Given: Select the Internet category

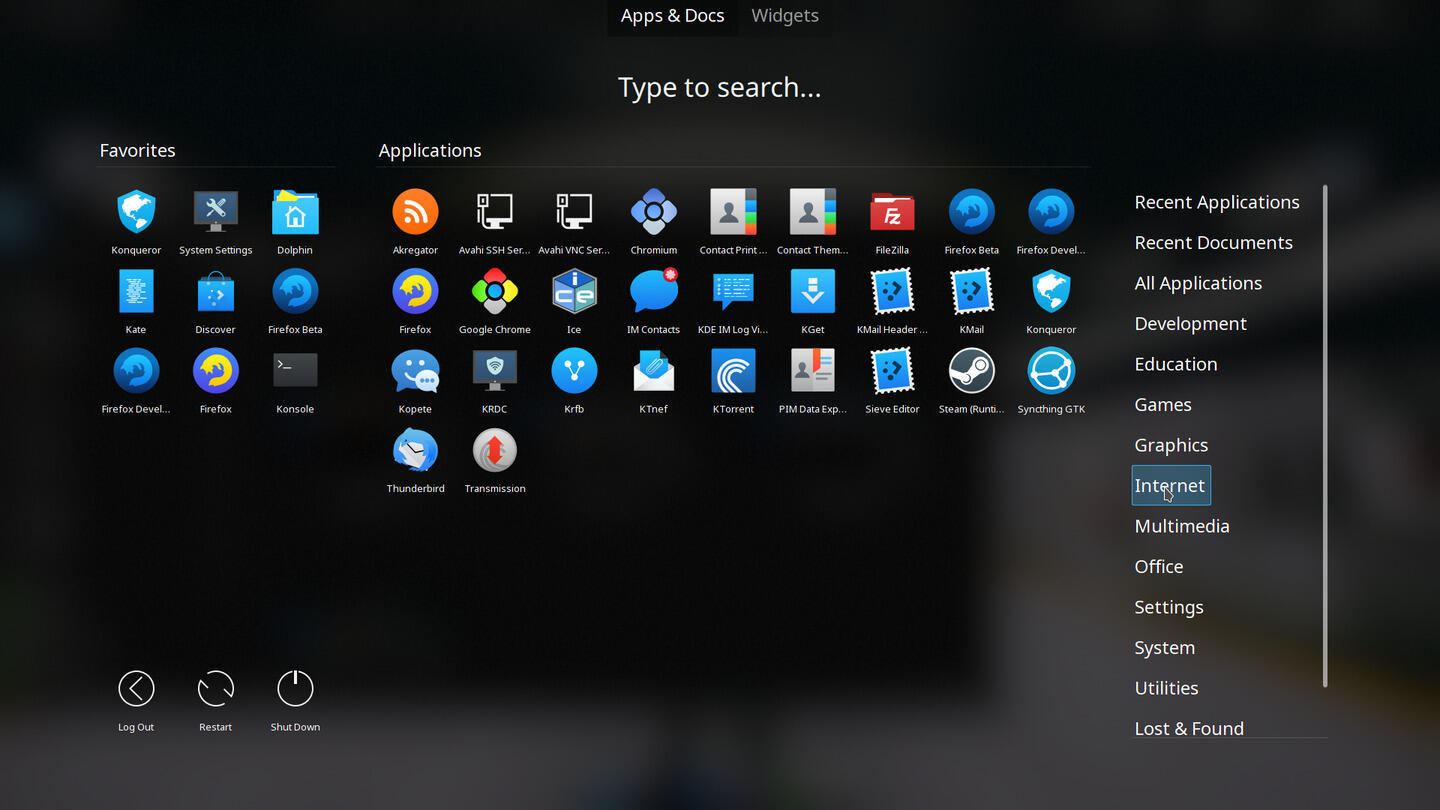Looking at the screenshot, I should click(1170, 486).
